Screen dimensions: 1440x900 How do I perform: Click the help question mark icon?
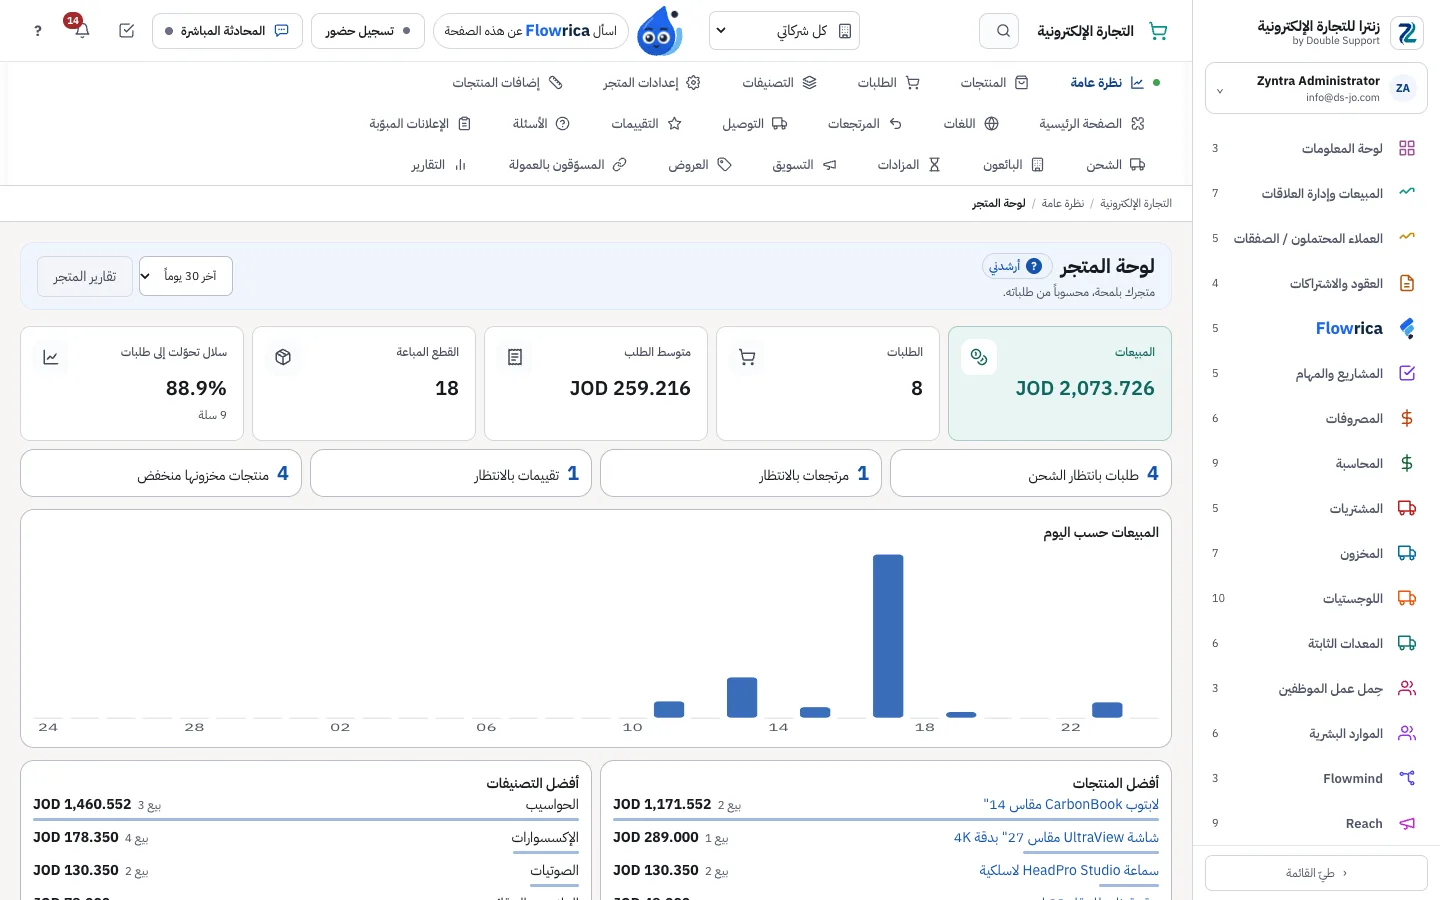pos(38,31)
